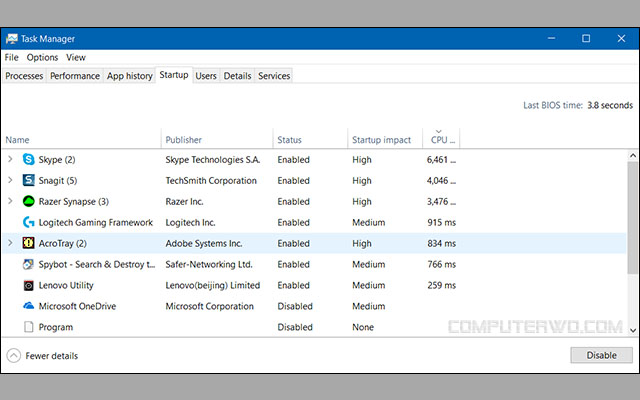640x400 pixels.
Task: Open the View menu
Action: tap(76, 58)
